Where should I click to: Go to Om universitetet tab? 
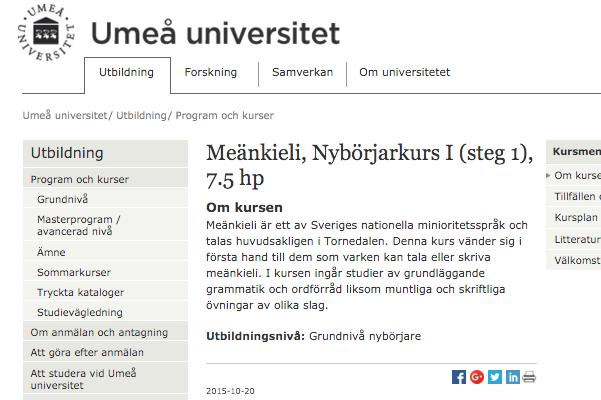coord(405,72)
